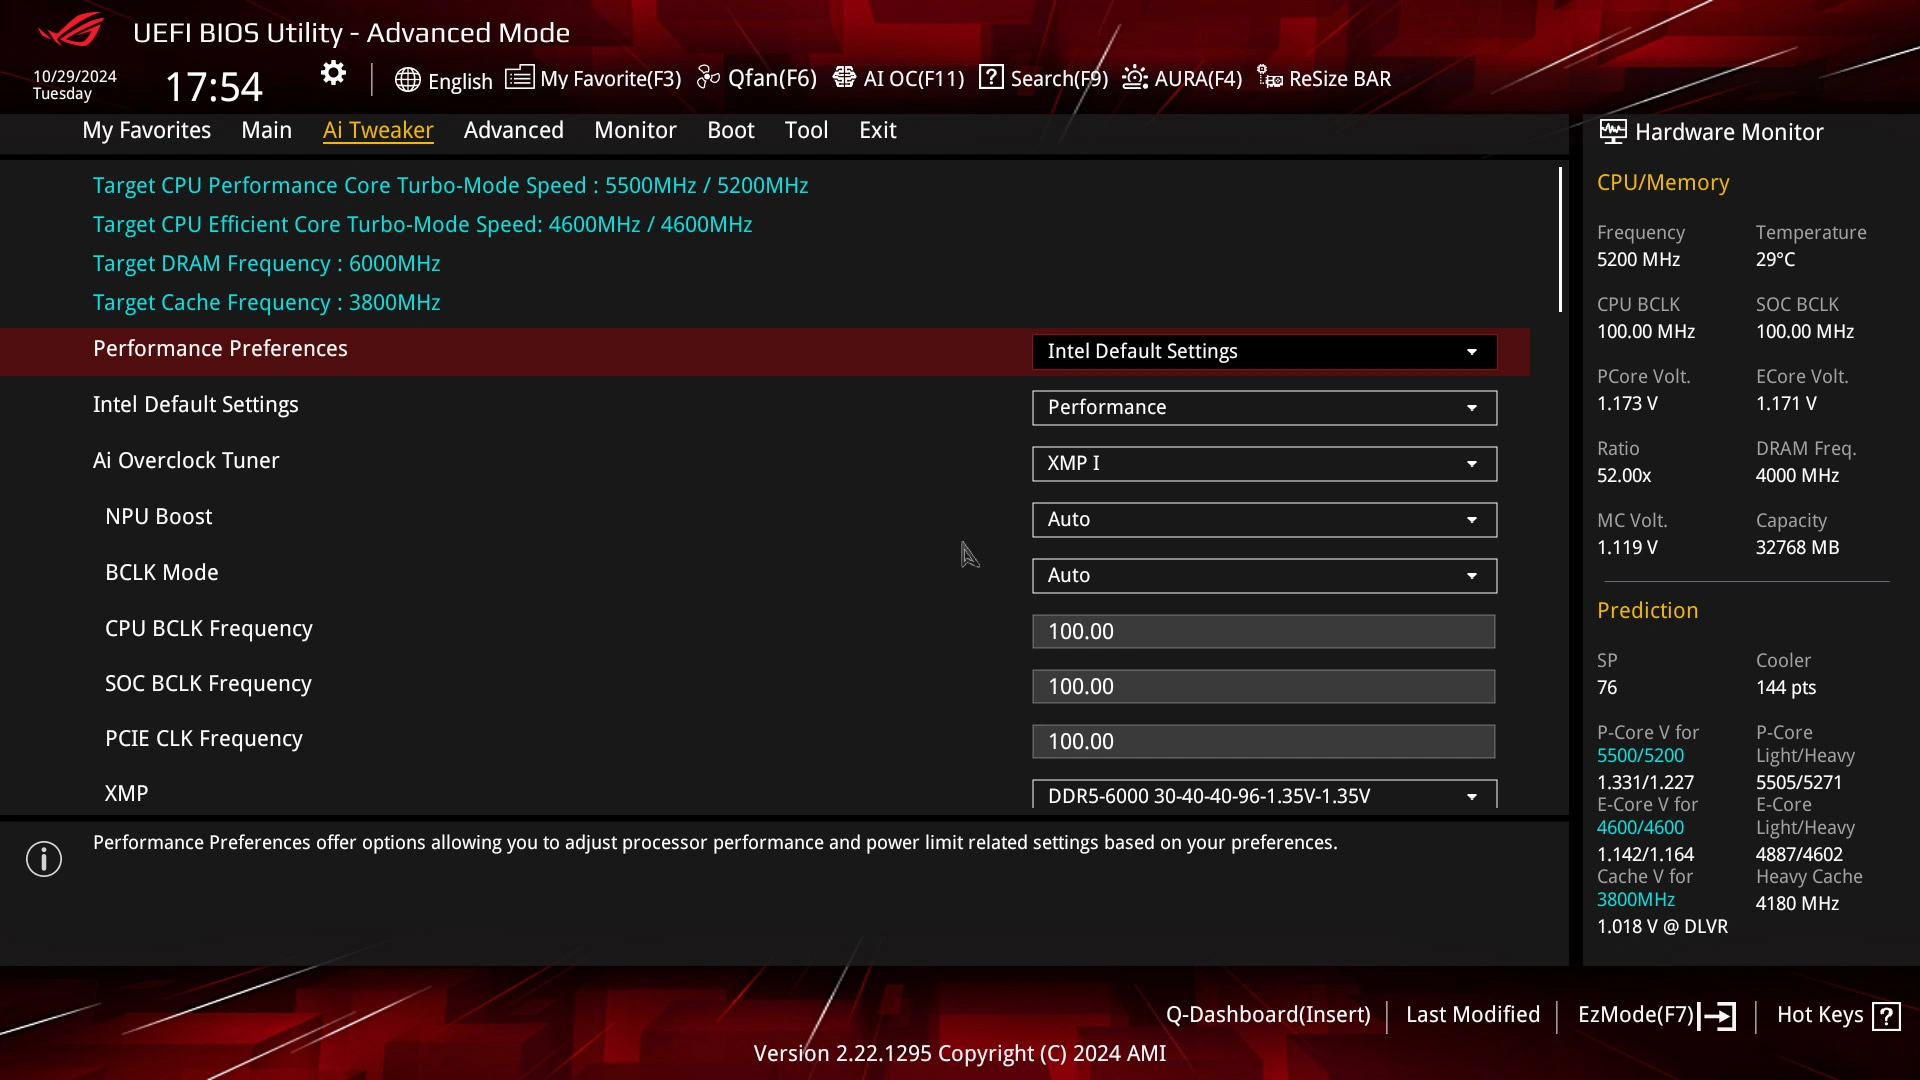The height and width of the screenshot is (1080, 1920).
Task: Click Last Modified button
Action: (1473, 1014)
